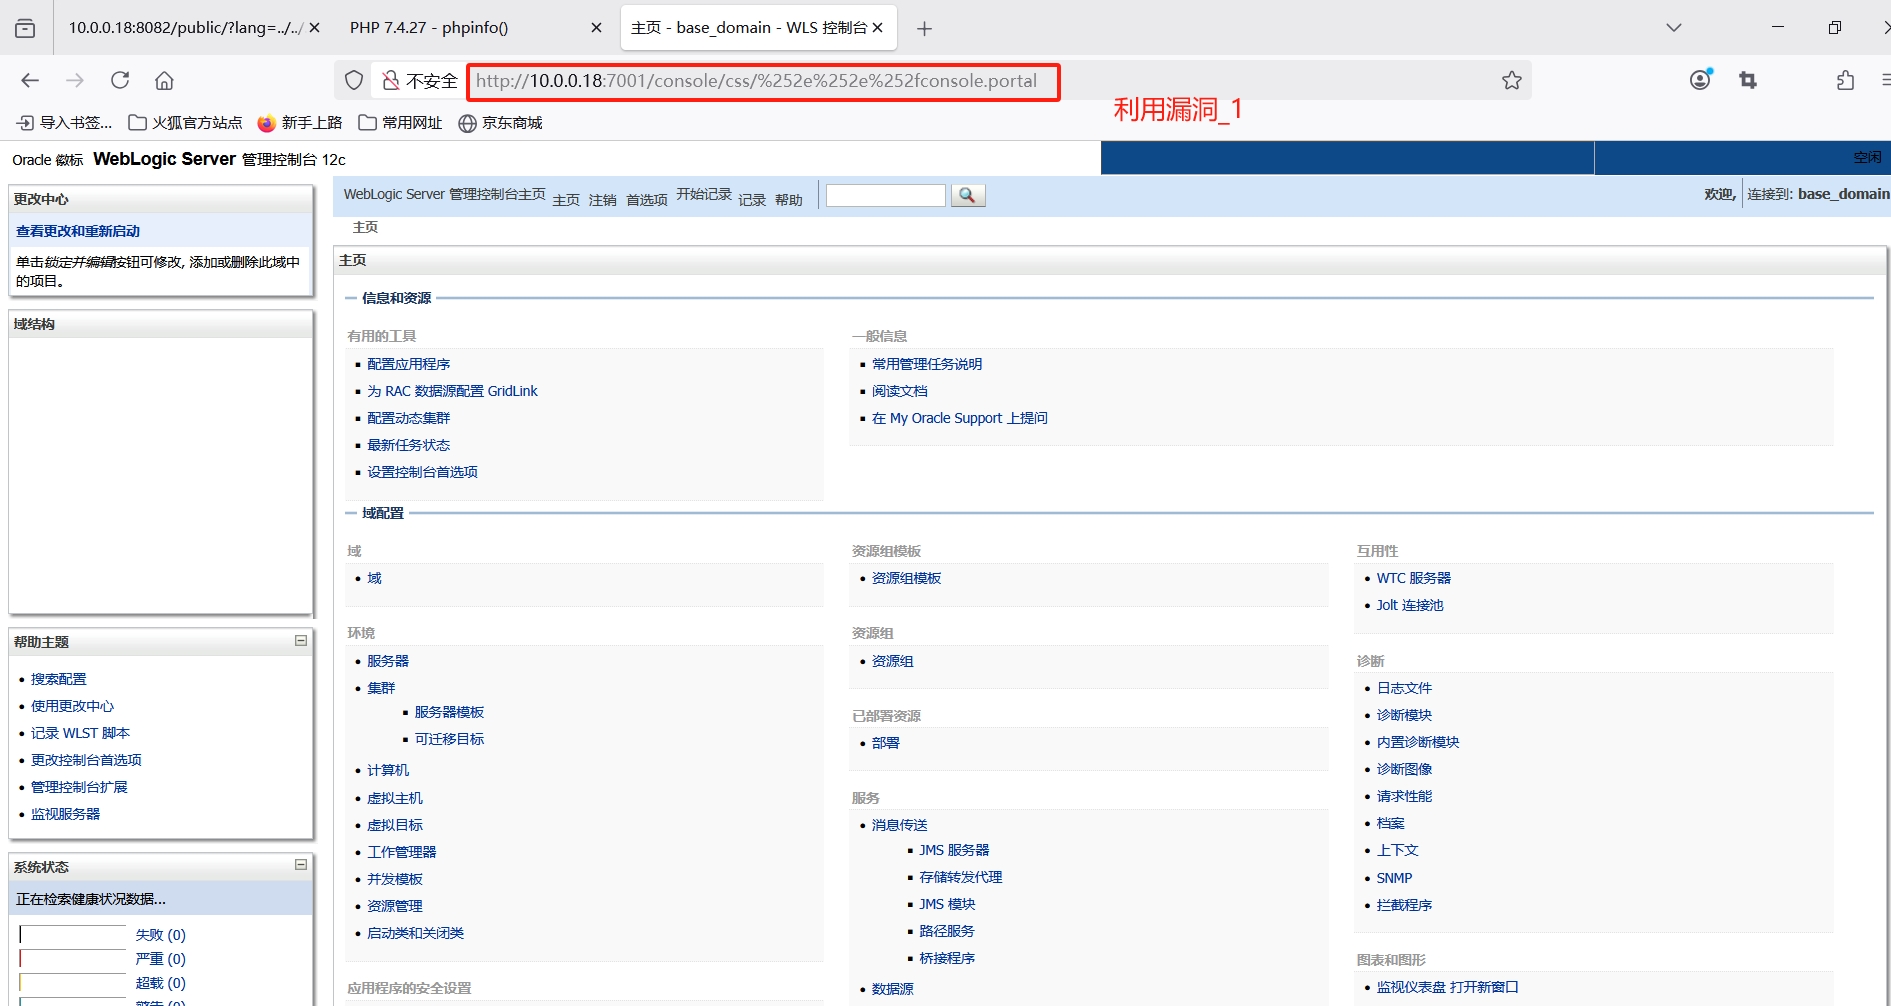Open a new browser tab
The height and width of the screenshot is (1006, 1891).
(925, 28)
